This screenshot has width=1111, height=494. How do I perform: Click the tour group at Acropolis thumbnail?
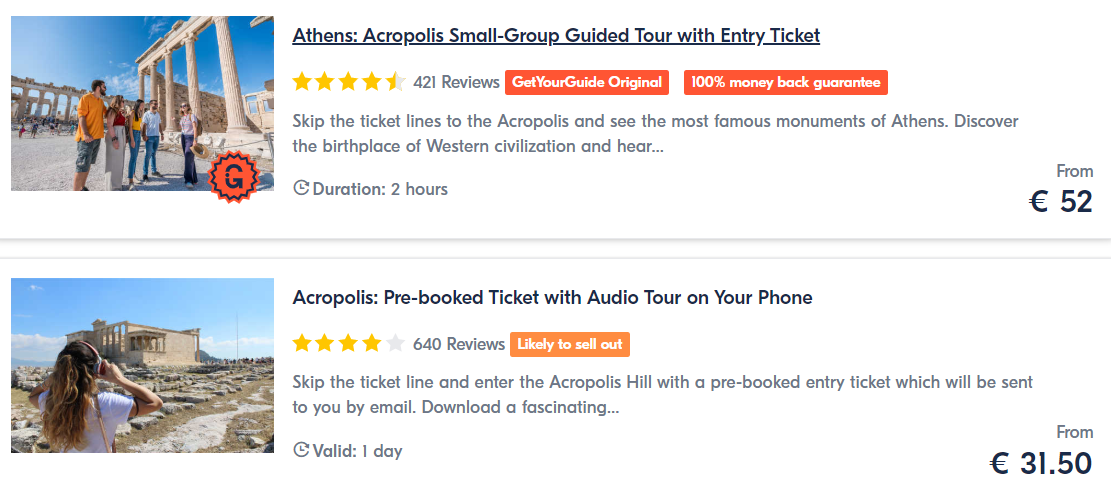point(142,103)
